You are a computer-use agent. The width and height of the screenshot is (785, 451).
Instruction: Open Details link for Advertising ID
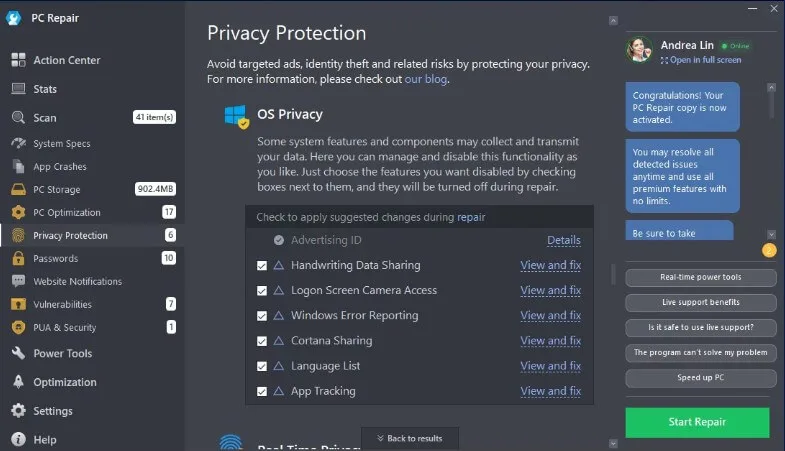click(564, 240)
